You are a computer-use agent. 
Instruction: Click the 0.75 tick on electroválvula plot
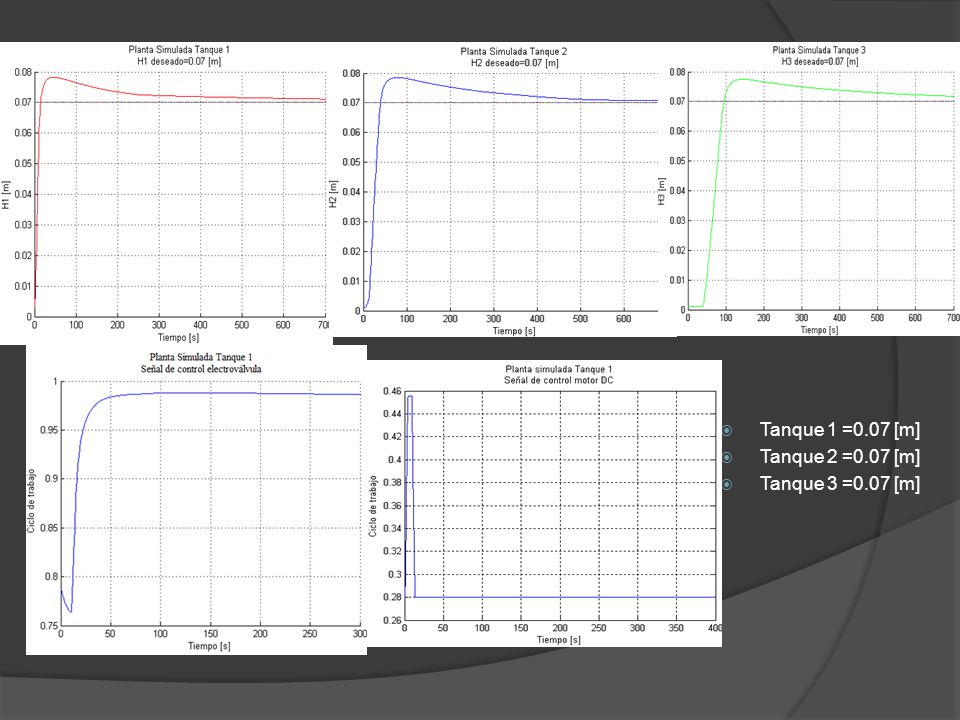[x=49, y=626]
